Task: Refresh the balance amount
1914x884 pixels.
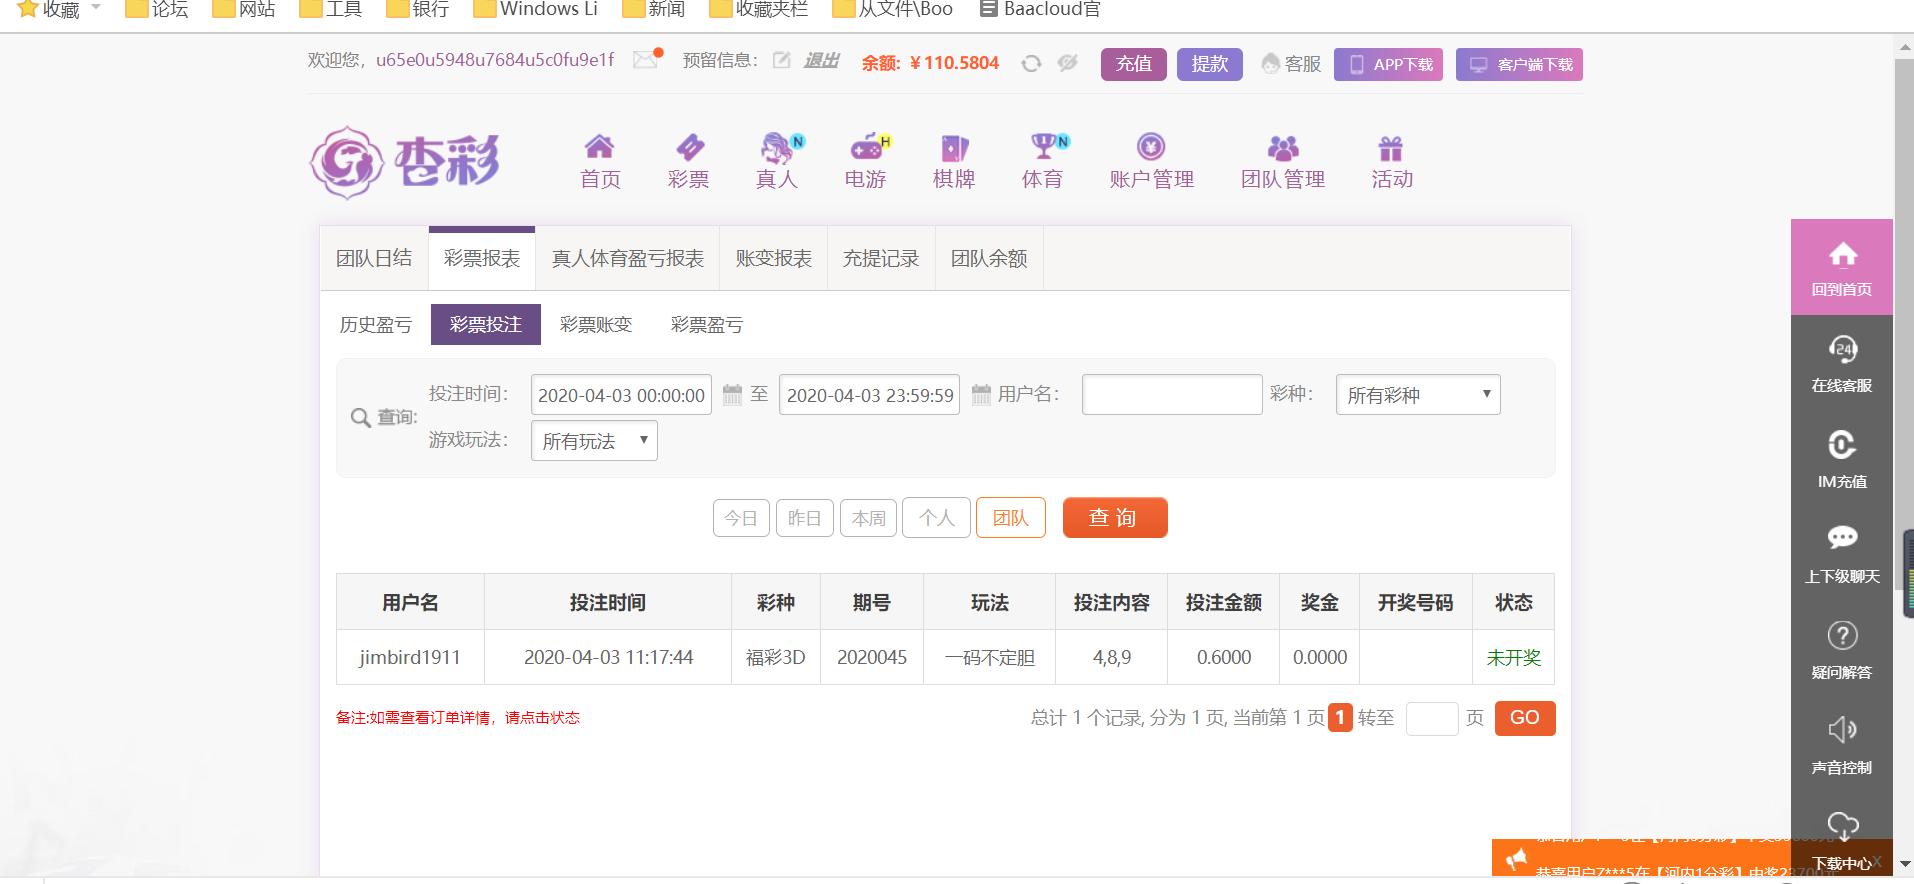Action: [1031, 64]
